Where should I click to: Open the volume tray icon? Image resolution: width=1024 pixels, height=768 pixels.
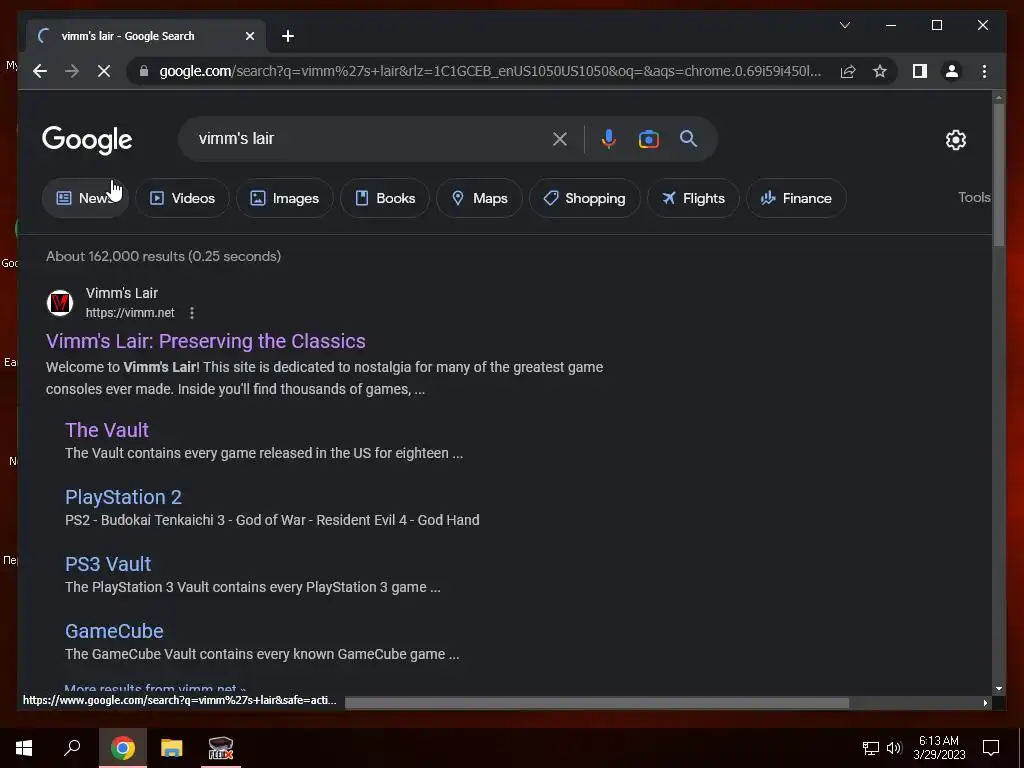pyautogui.click(x=894, y=748)
